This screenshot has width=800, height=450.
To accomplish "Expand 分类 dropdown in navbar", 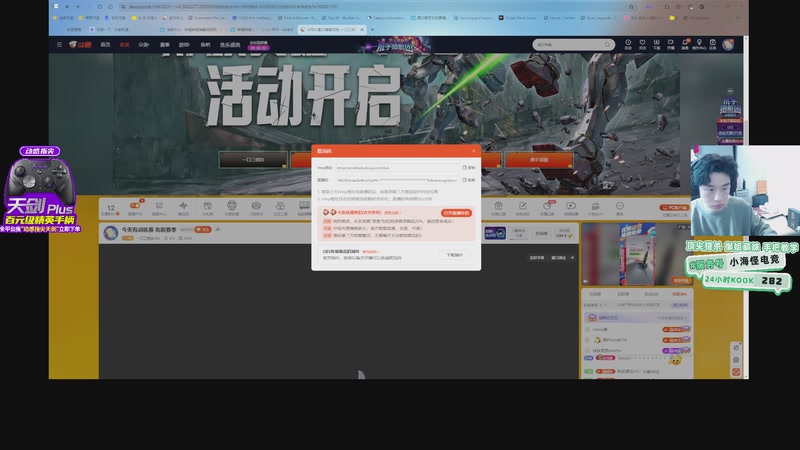I will coord(144,45).
